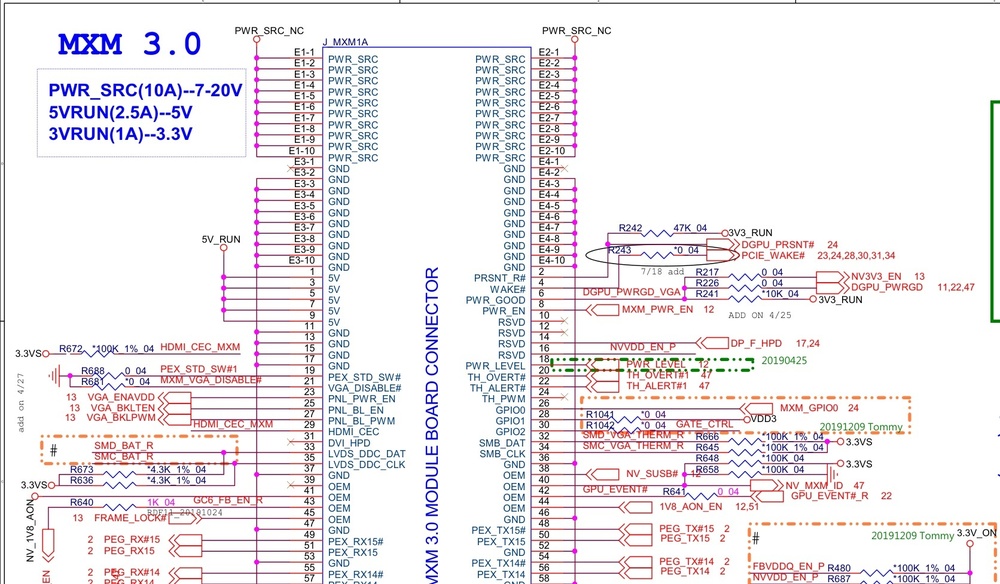
Task: Click the "VDD3" power label
Action: (x=764, y=420)
